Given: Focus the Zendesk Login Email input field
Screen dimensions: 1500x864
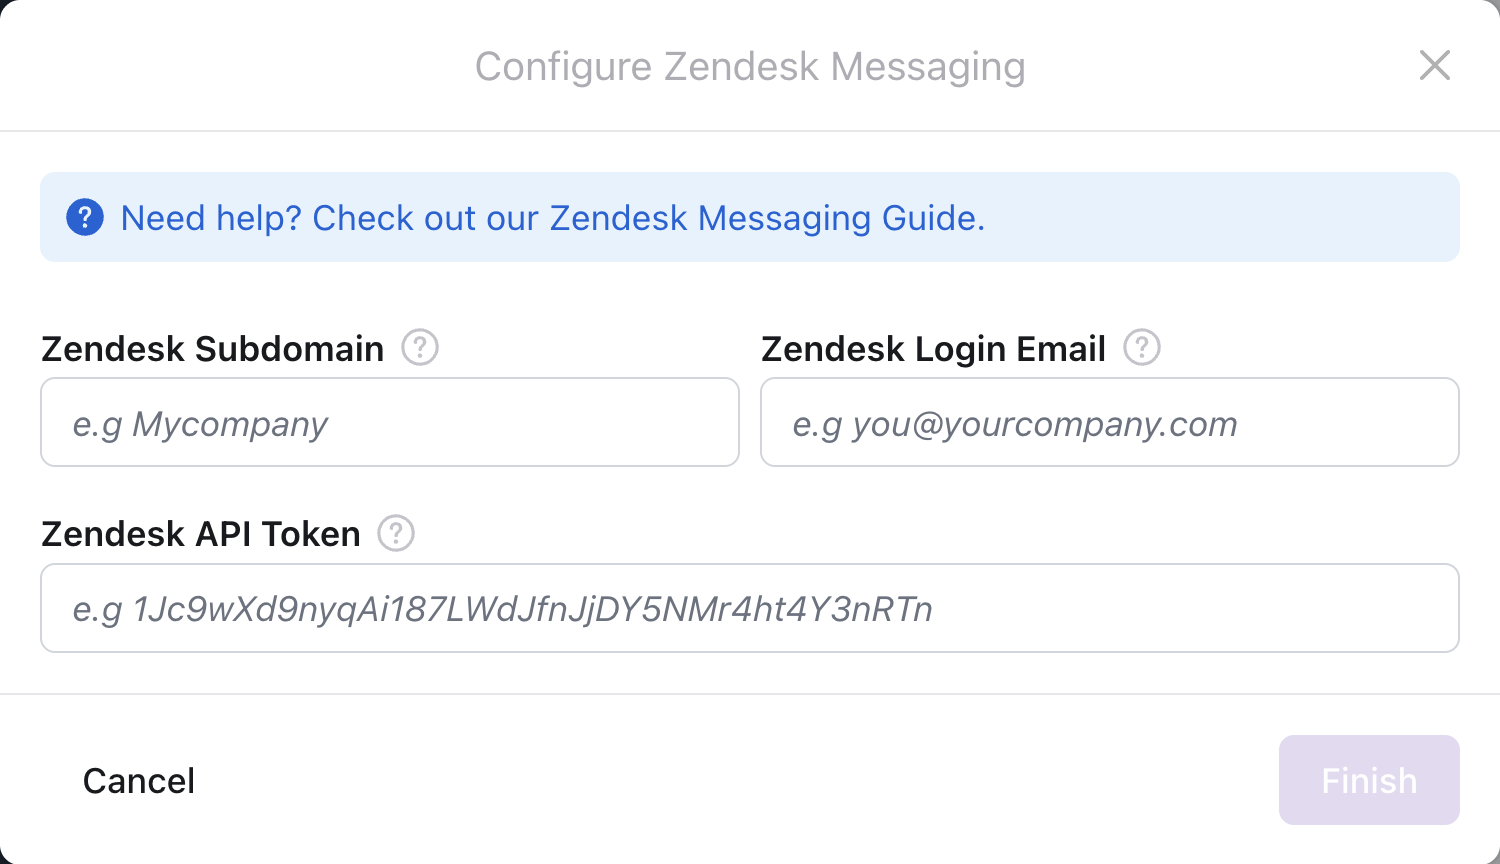Looking at the screenshot, I should [1110, 422].
